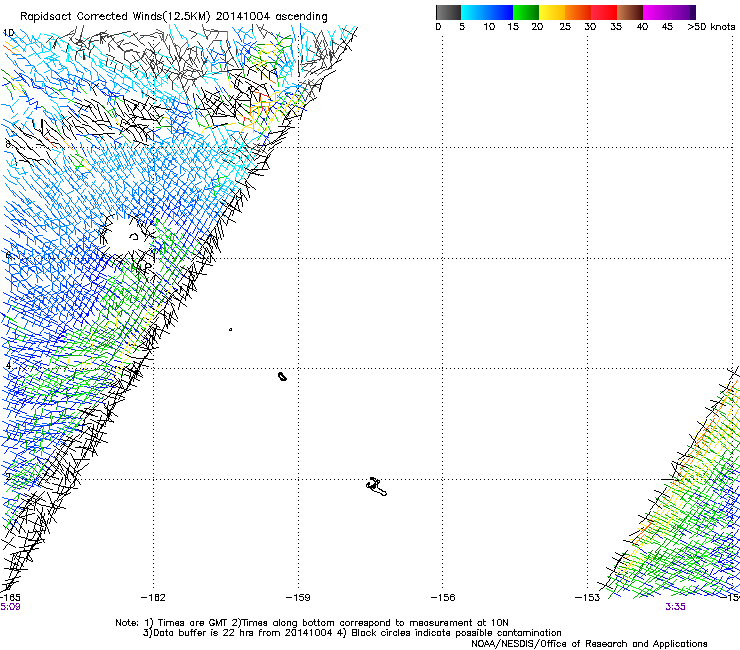The height and width of the screenshot is (650, 740).
Task: Click the legend label '35'
Action: click(616, 27)
